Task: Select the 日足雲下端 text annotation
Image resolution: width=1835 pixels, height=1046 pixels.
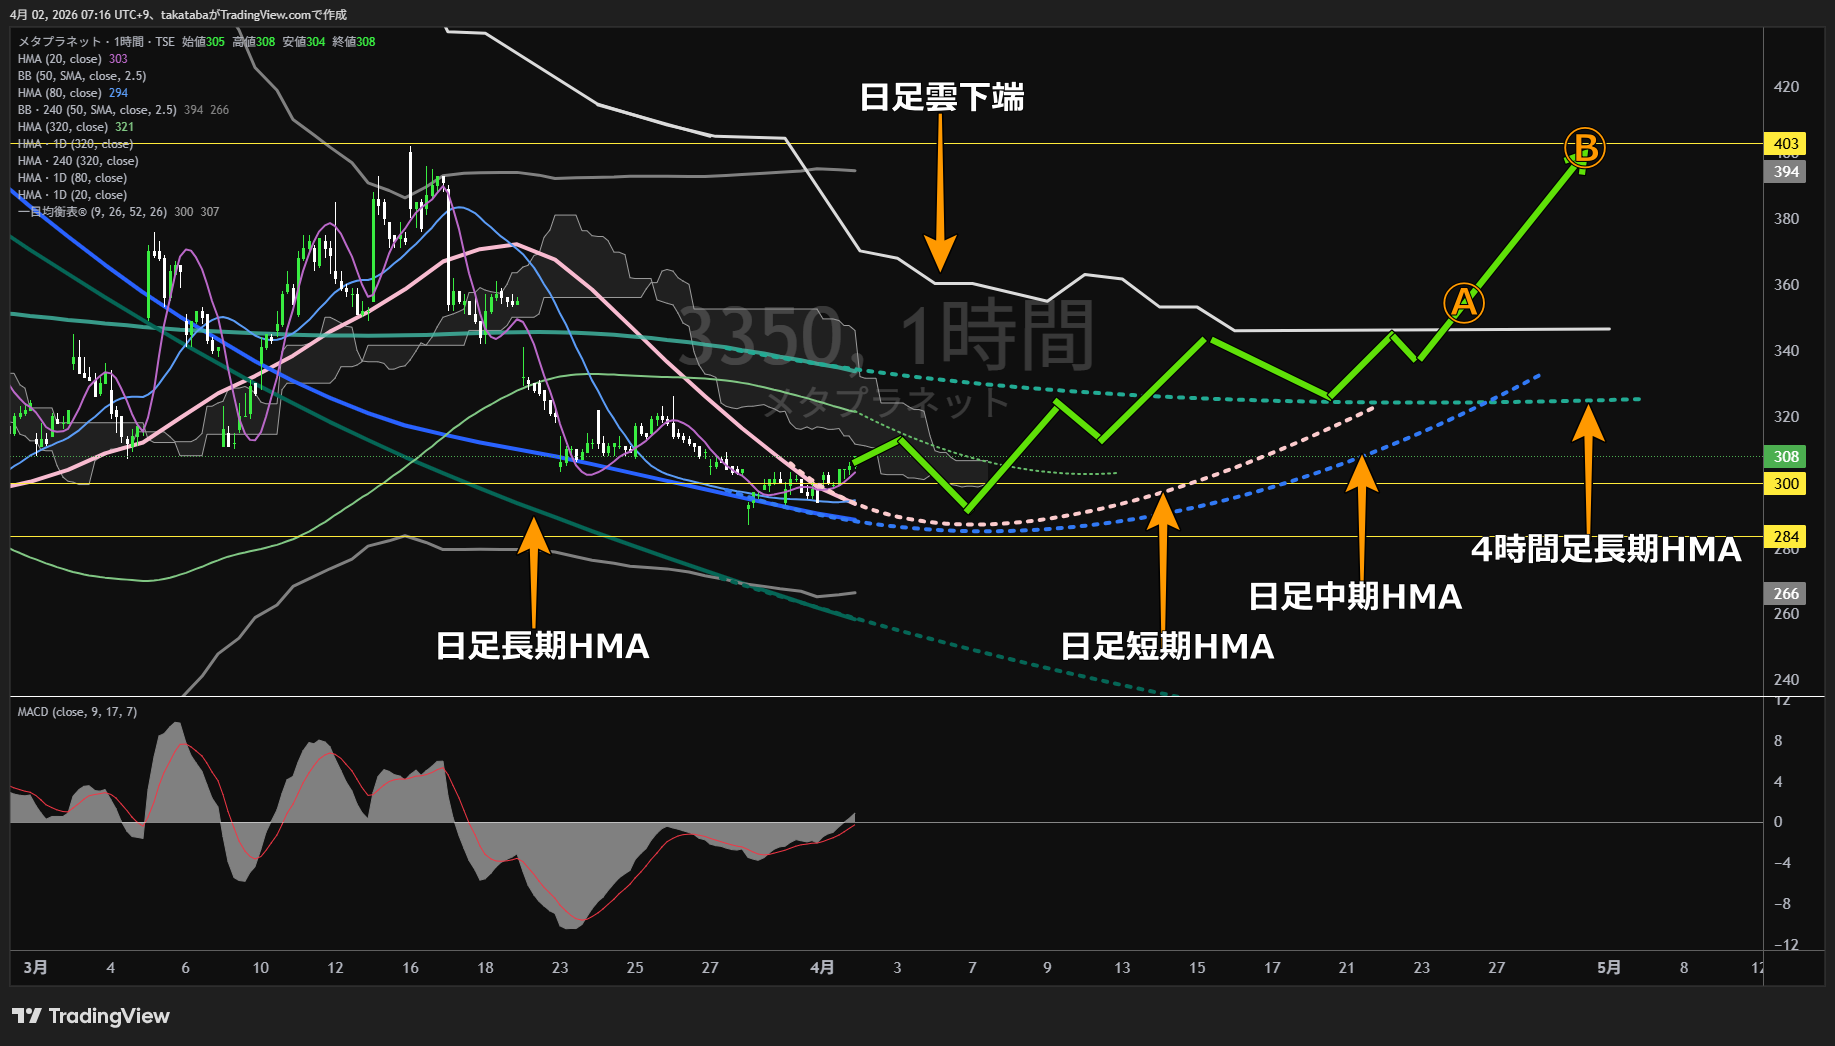Action: [942, 97]
